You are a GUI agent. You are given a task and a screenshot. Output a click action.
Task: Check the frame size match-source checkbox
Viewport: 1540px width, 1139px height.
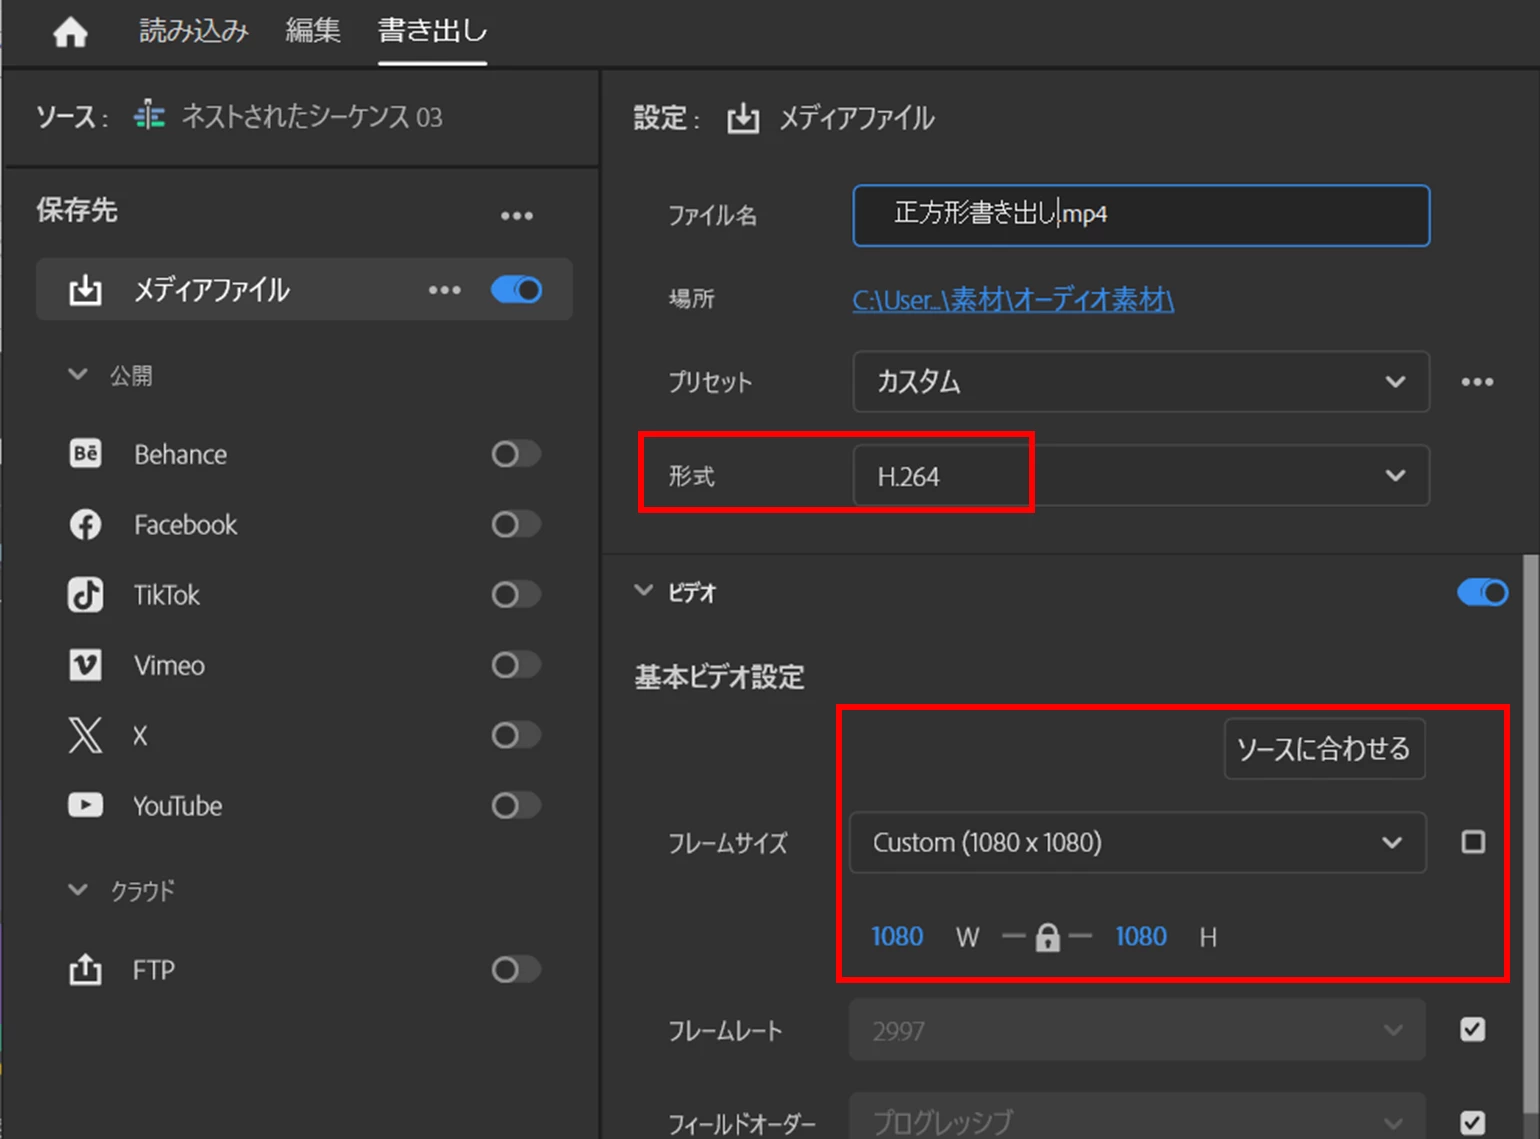[x=1473, y=842]
